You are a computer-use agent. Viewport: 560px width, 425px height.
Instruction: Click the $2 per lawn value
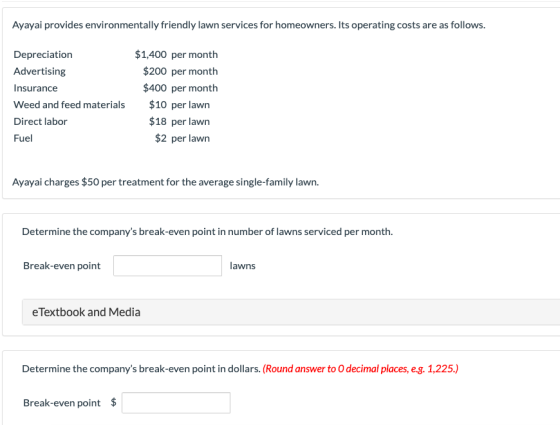click(x=182, y=138)
